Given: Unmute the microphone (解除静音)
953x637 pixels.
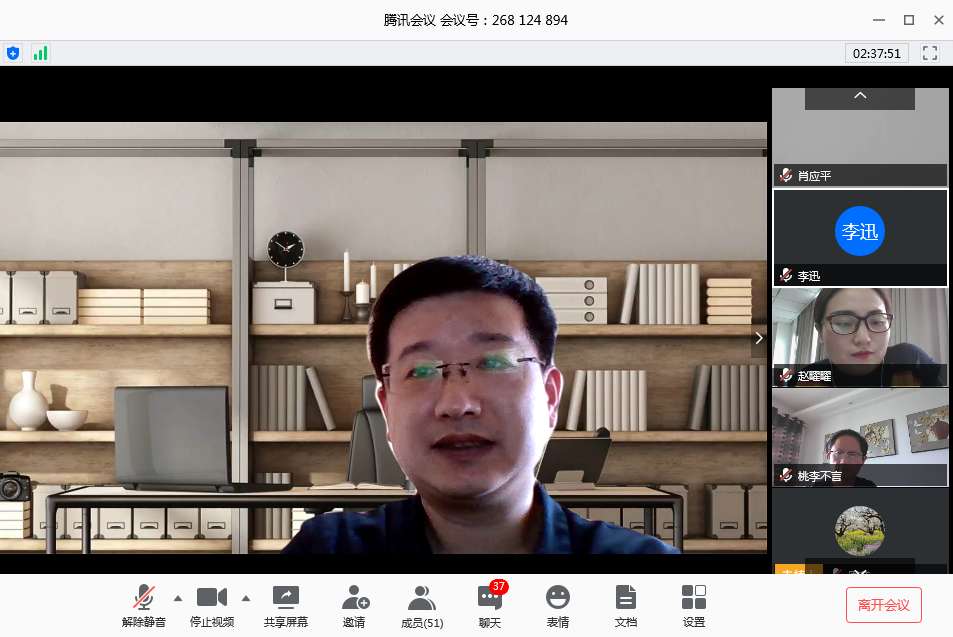Looking at the screenshot, I should tap(144, 606).
